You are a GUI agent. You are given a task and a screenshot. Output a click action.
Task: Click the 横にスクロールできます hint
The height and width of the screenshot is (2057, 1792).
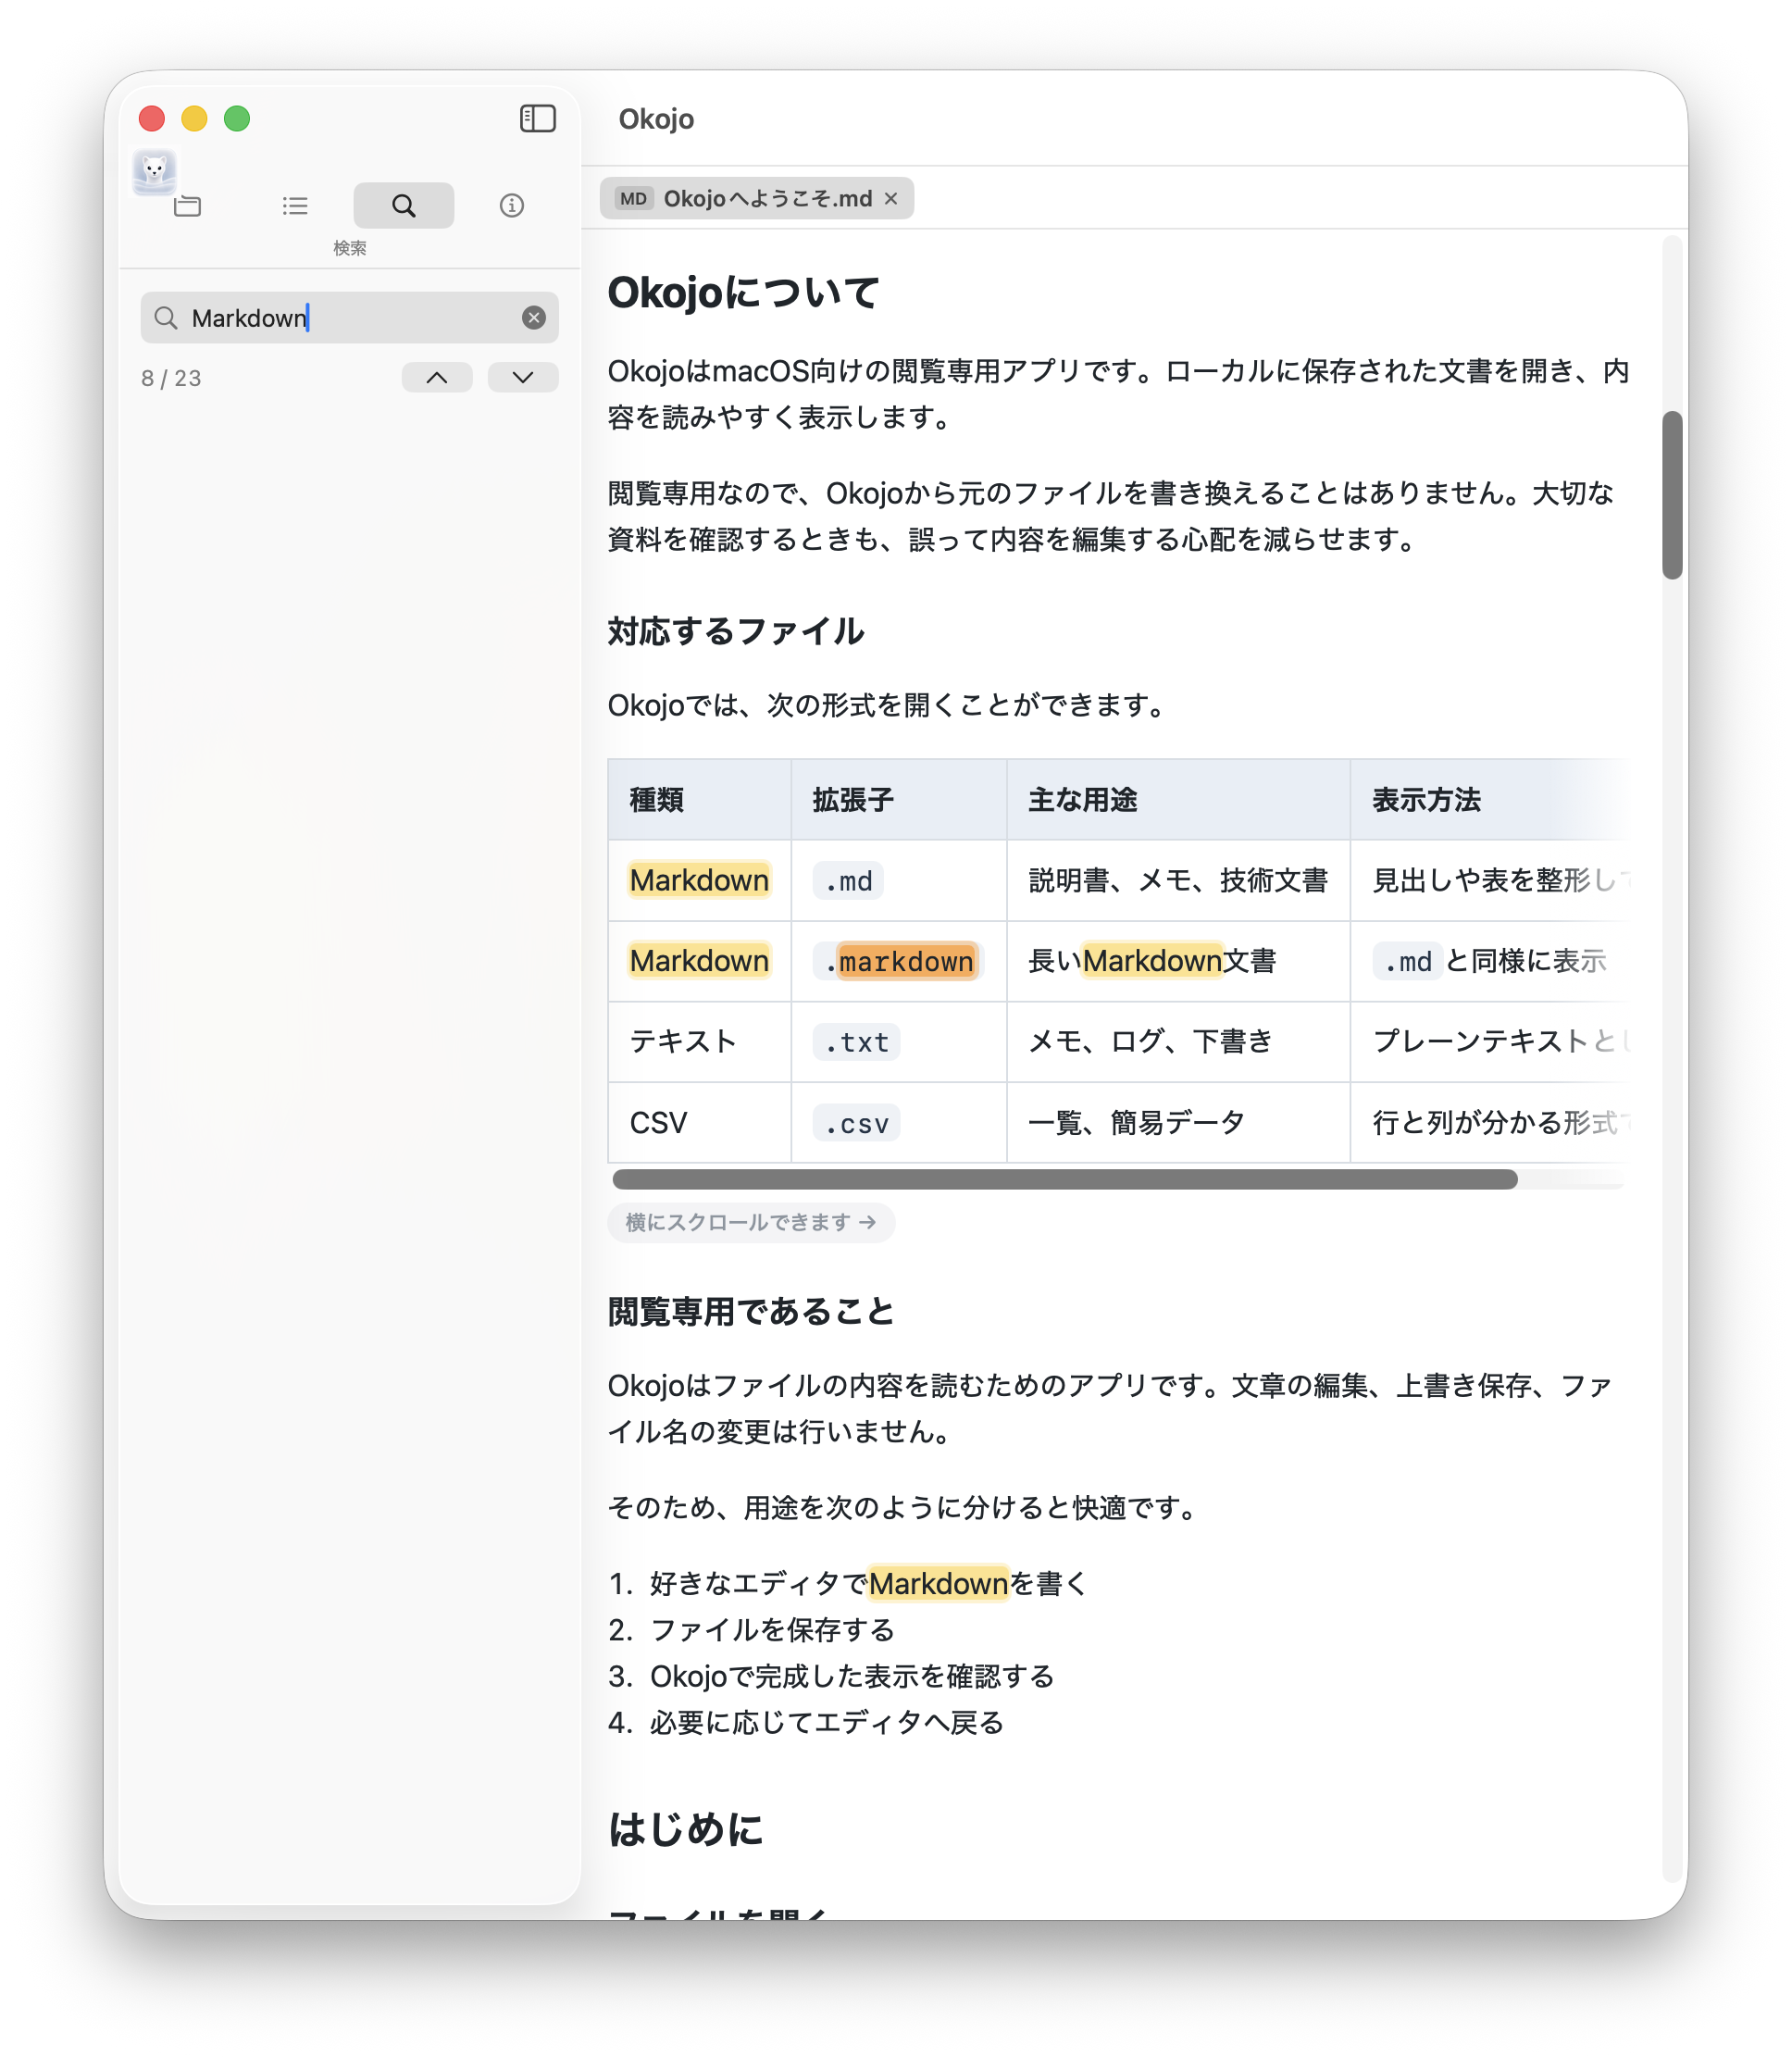(x=751, y=1222)
